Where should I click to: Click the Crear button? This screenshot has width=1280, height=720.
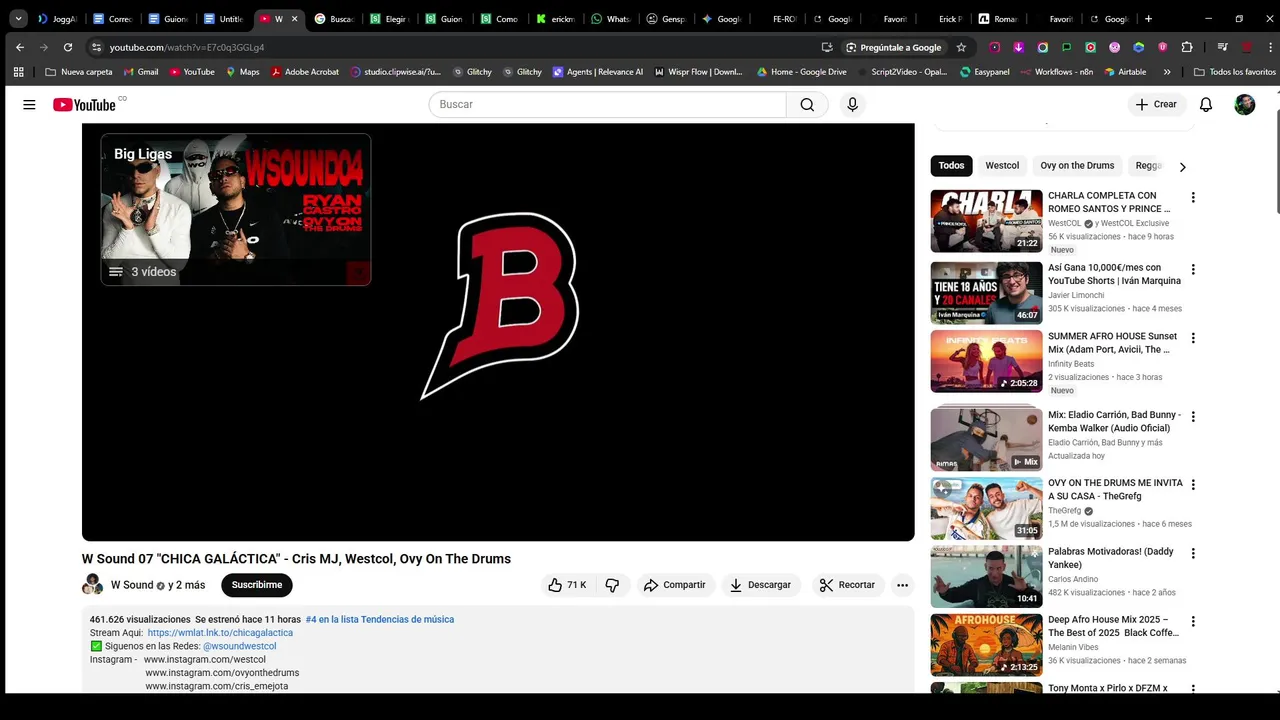click(x=1157, y=105)
